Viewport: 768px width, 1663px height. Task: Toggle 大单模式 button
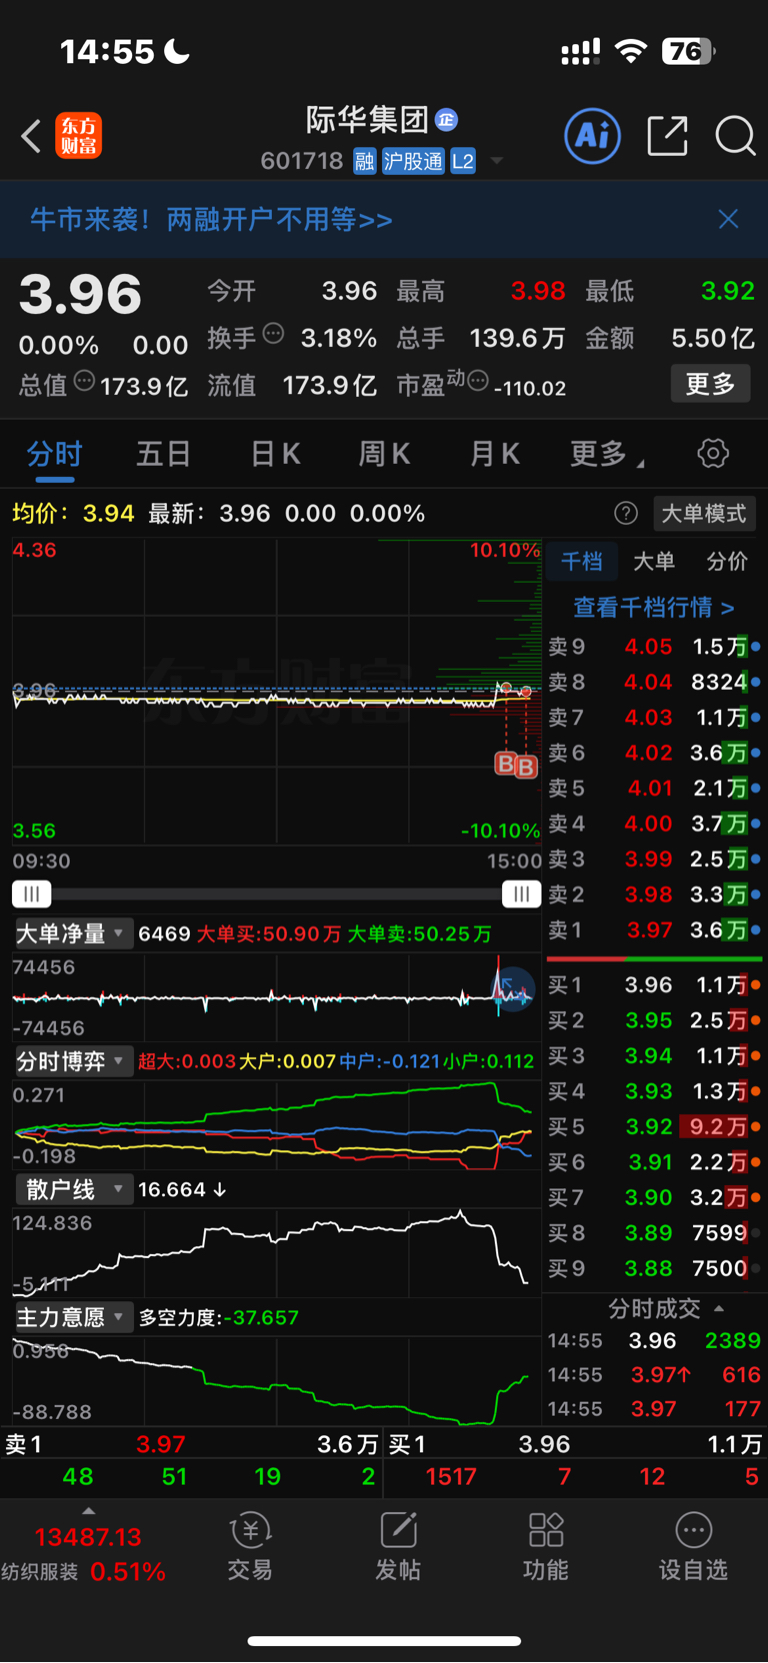point(704,513)
